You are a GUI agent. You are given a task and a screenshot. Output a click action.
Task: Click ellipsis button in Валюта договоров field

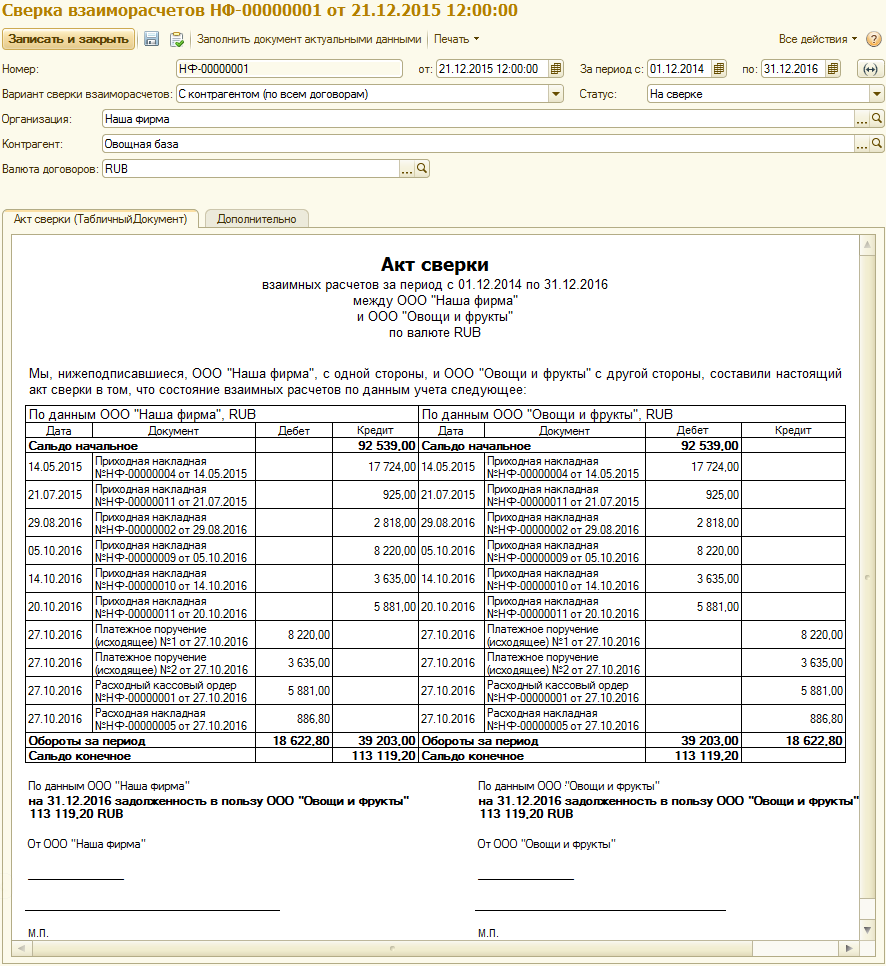(x=407, y=169)
